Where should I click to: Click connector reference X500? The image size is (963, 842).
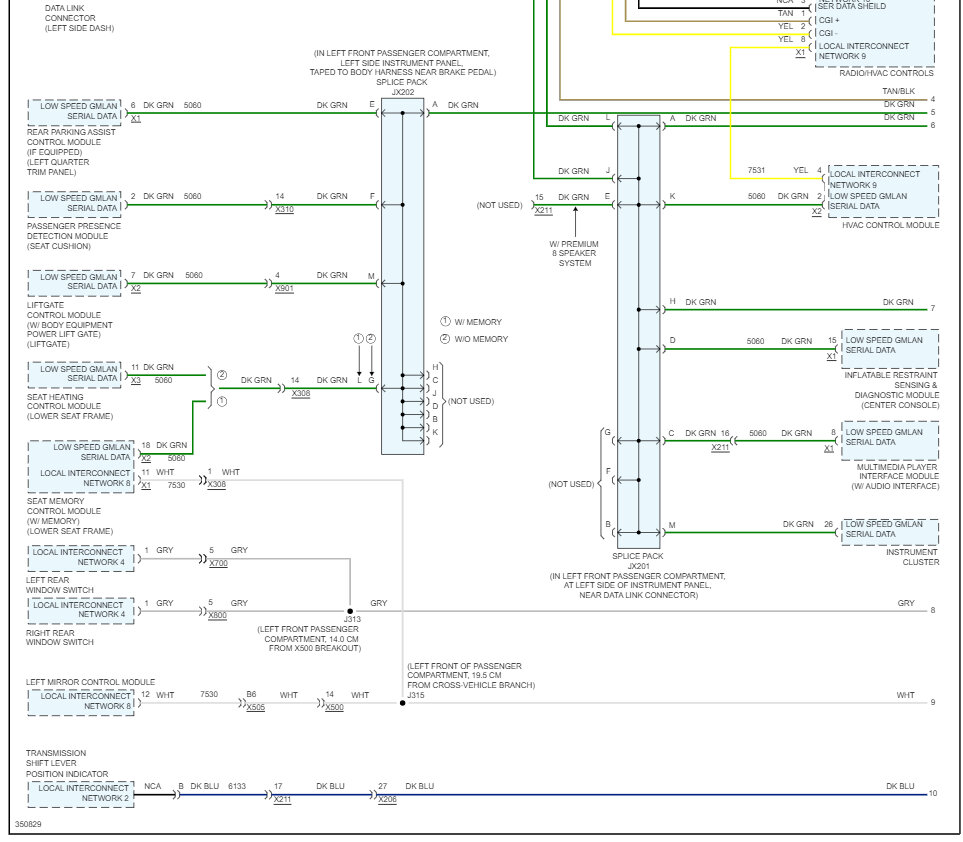pyautogui.click(x=335, y=708)
